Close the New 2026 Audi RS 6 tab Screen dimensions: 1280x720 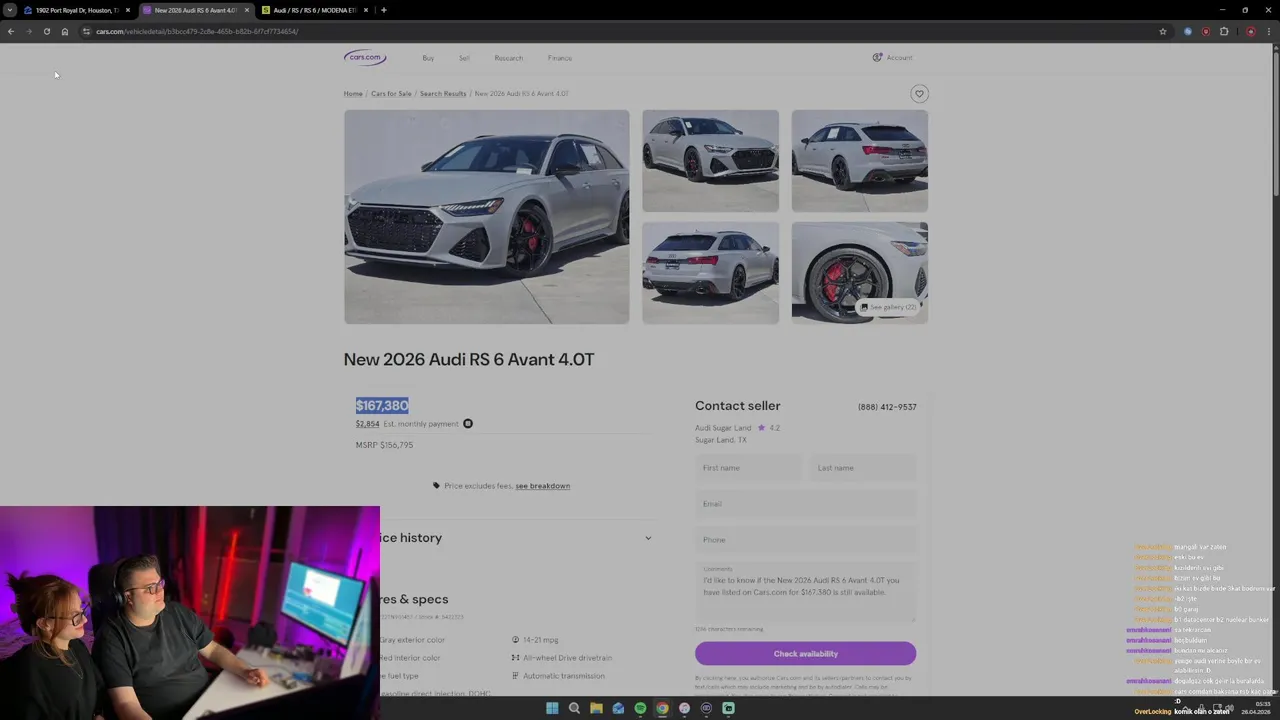click(247, 10)
